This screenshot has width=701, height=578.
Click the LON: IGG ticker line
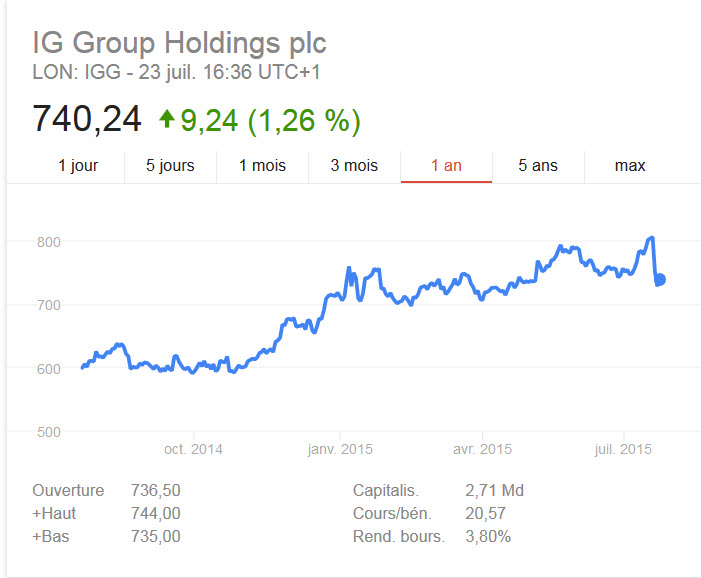[176, 72]
